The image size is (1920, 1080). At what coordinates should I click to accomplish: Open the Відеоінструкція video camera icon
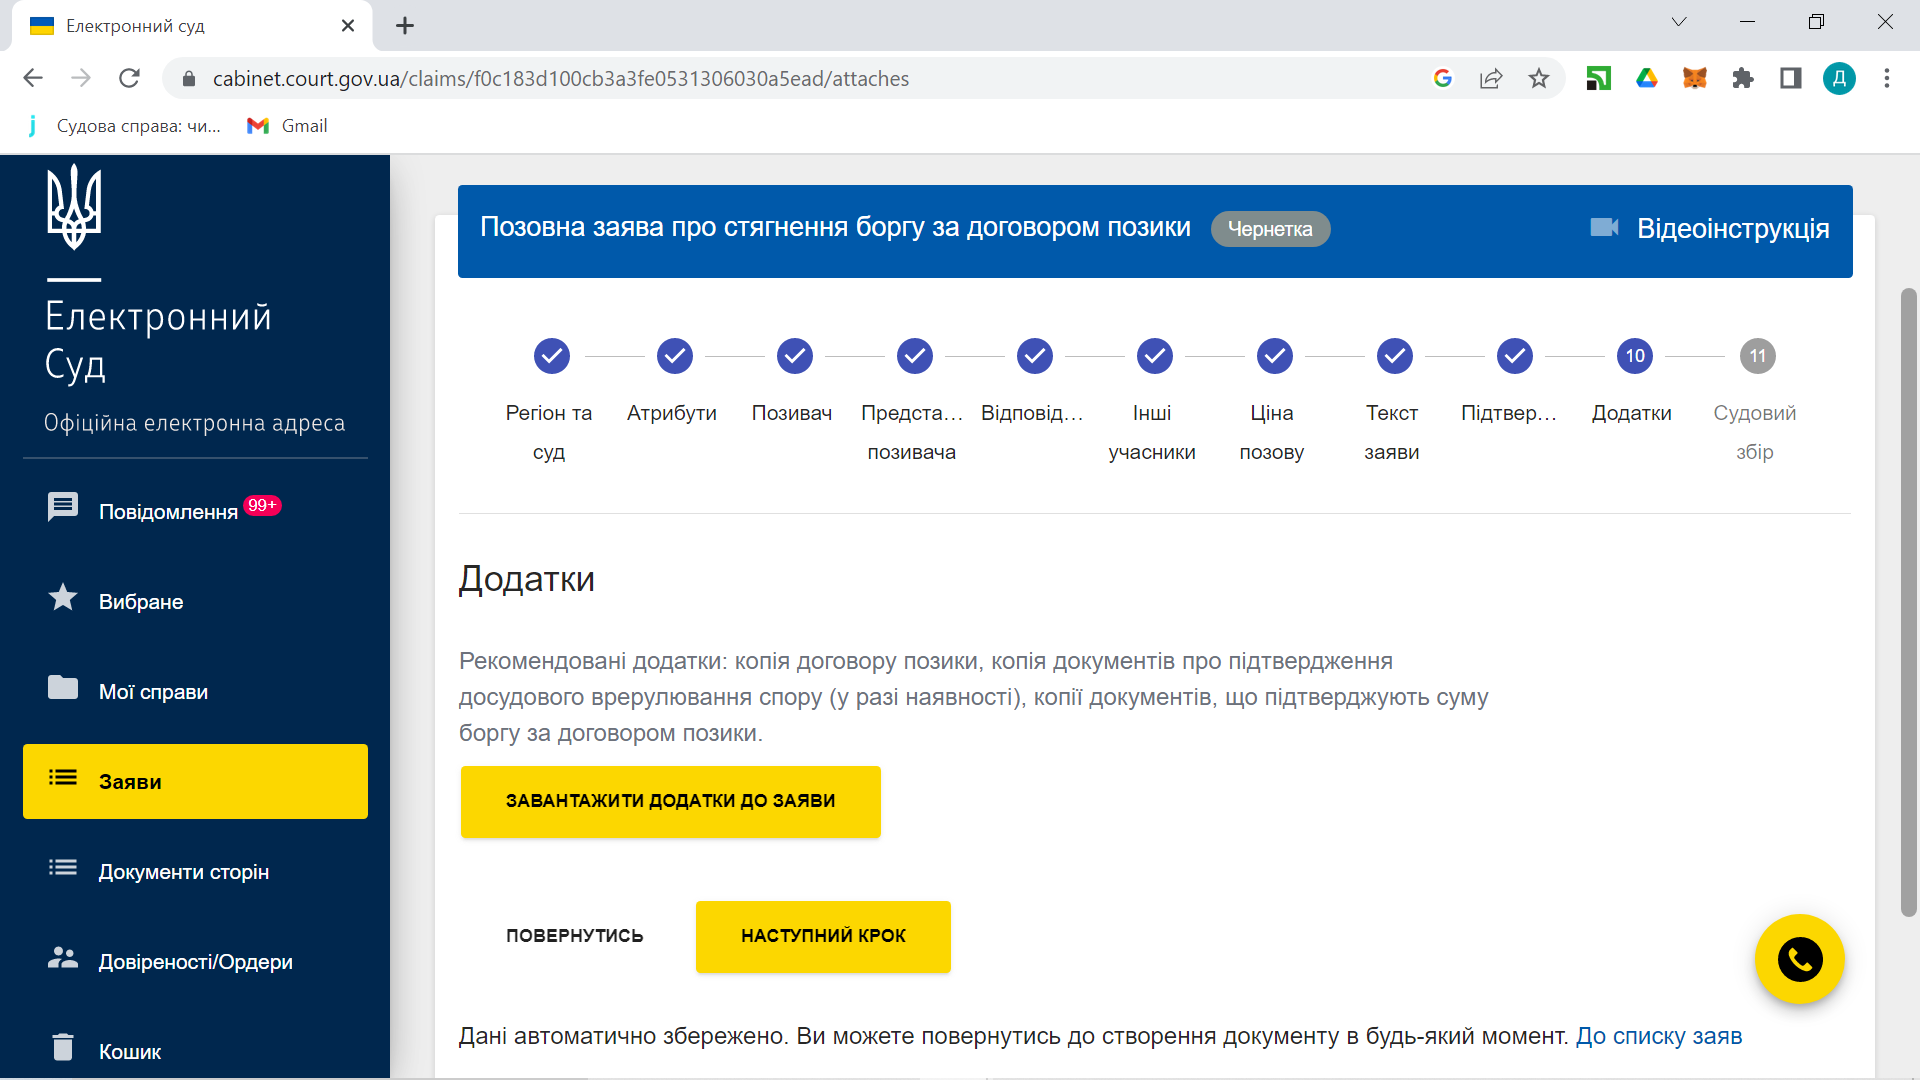(x=1604, y=228)
